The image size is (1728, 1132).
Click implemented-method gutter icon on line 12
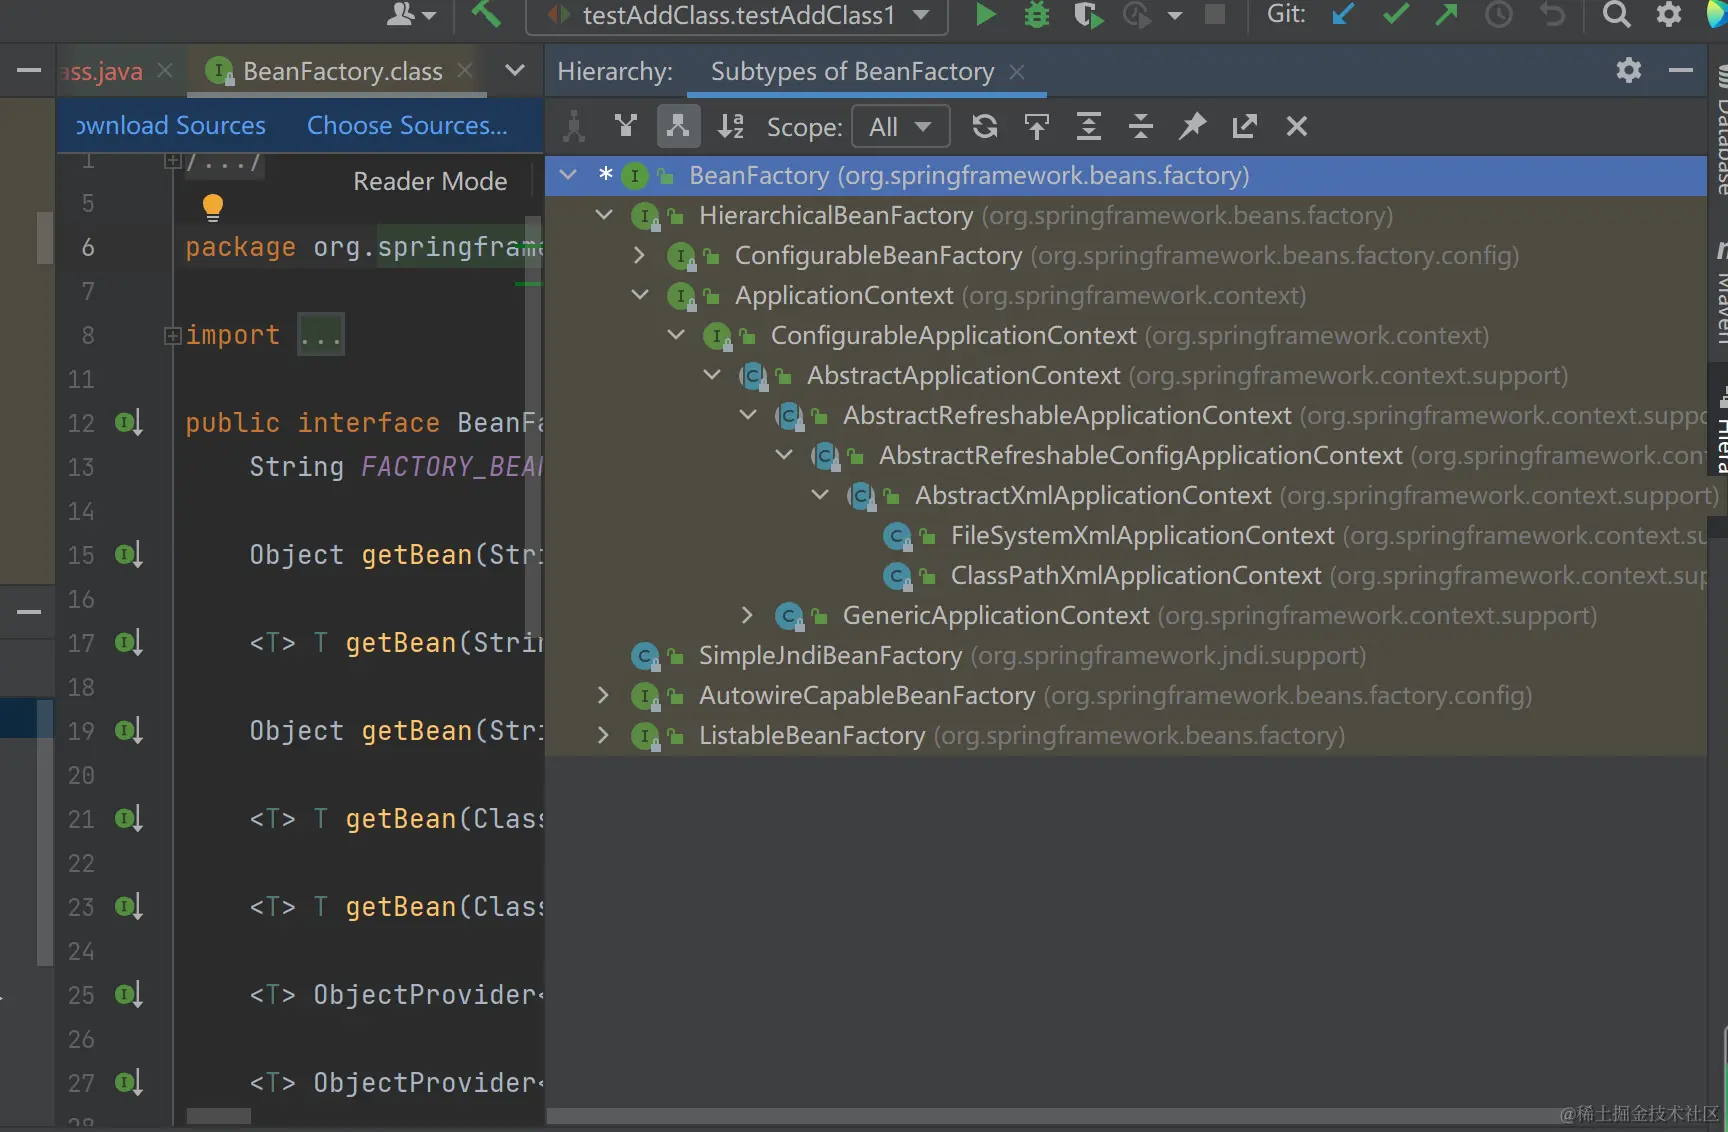pos(129,423)
